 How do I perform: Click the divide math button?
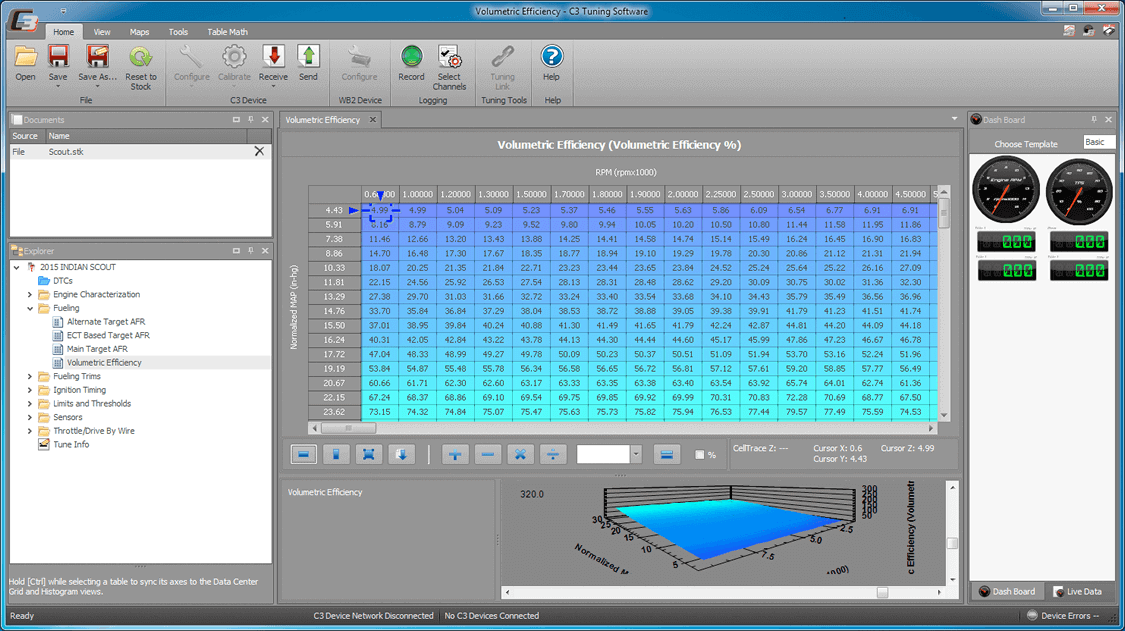point(553,454)
